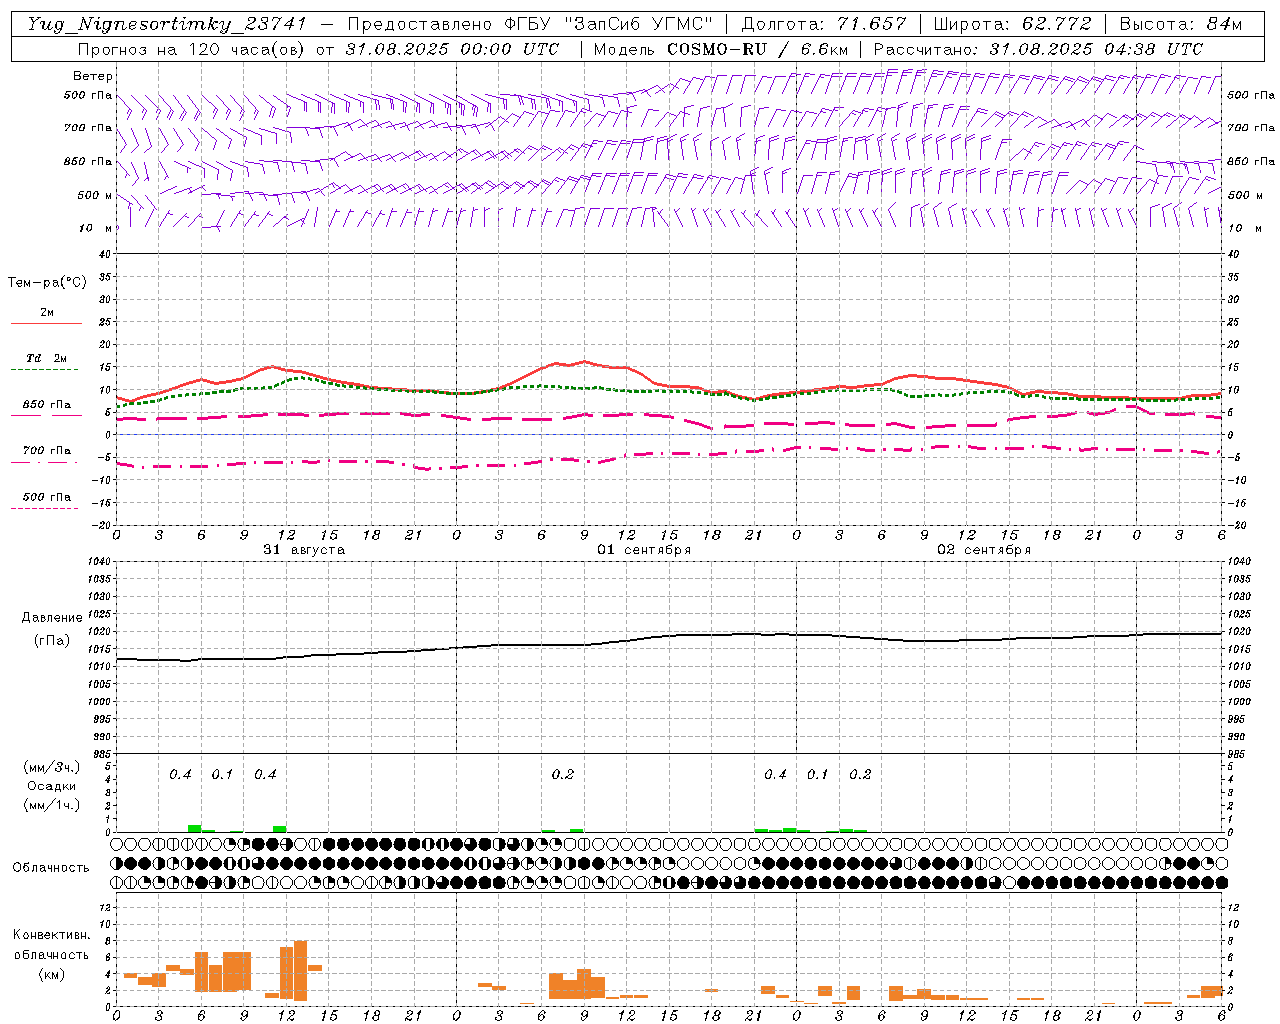Screen dimensions: 1280x1024
Task: Click the black pressure curve line
Action: coord(669,635)
